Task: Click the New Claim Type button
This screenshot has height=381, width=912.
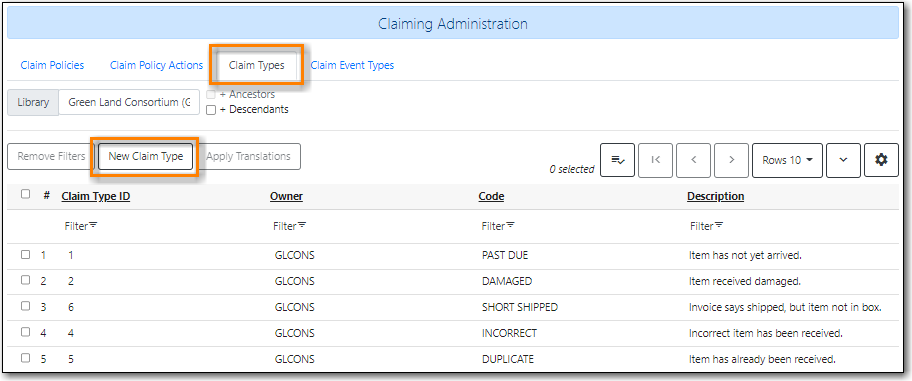Action: [145, 156]
